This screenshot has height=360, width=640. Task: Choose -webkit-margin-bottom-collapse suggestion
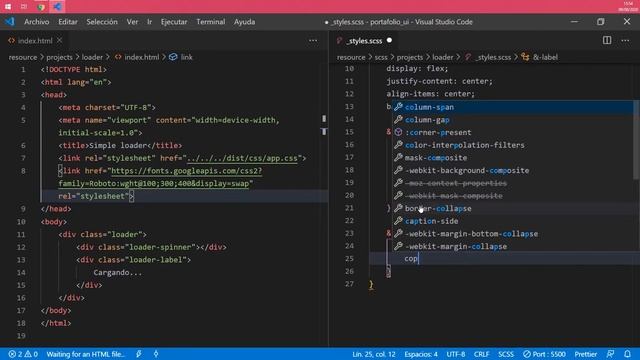tap(513, 233)
